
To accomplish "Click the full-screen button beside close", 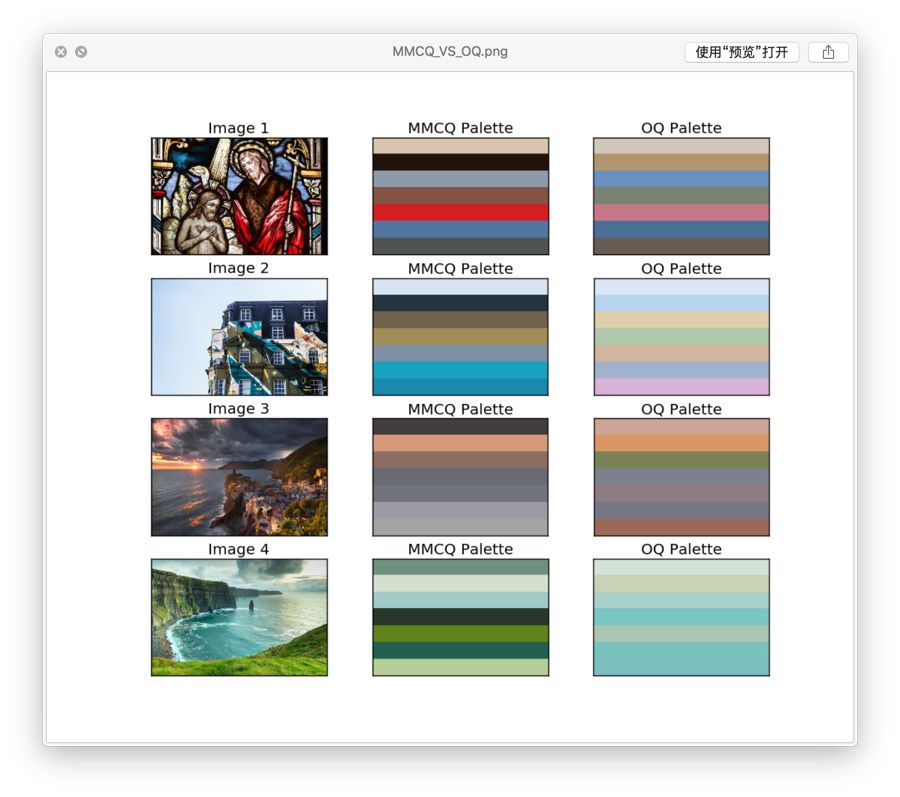I will tap(82, 52).
